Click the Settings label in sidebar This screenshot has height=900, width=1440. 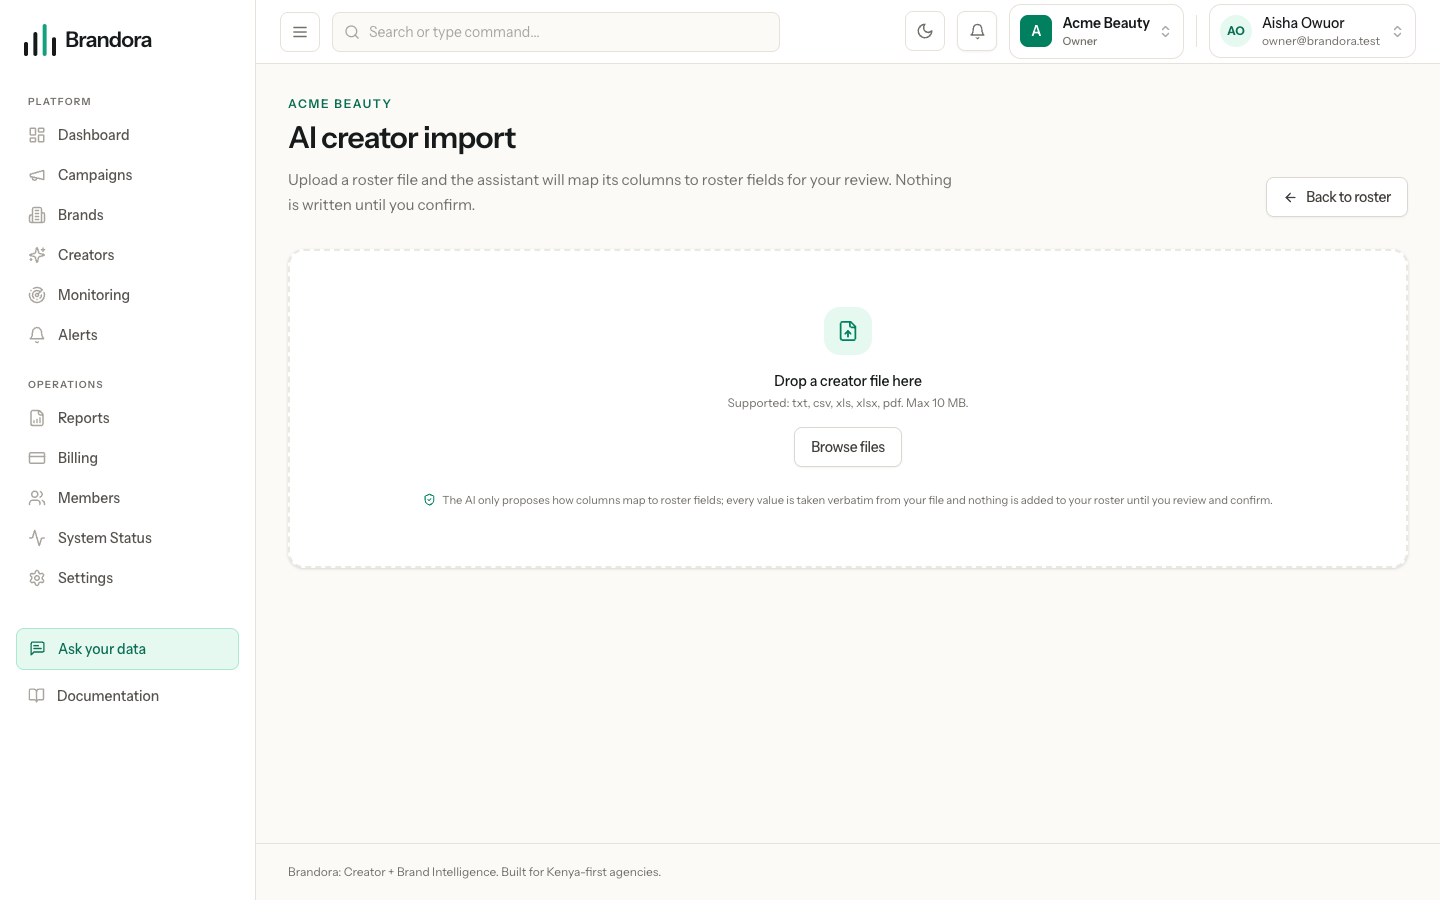85,578
